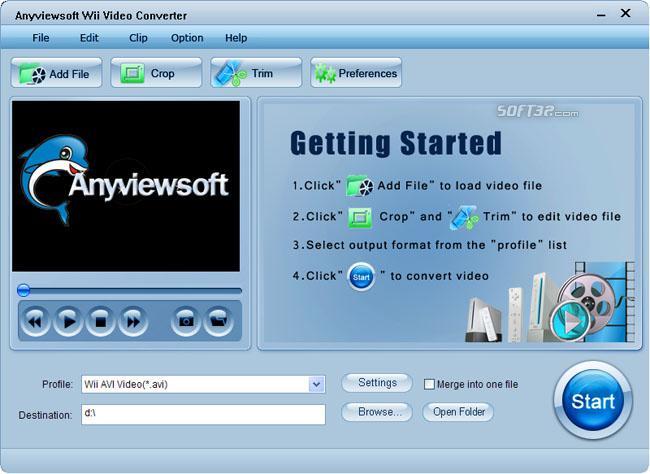Click the fast forward button
650x474 pixels.
133,321
